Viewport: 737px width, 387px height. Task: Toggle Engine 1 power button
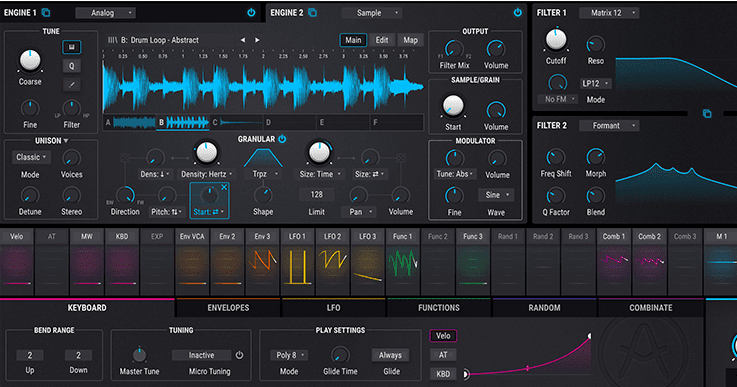pos(251,13)
